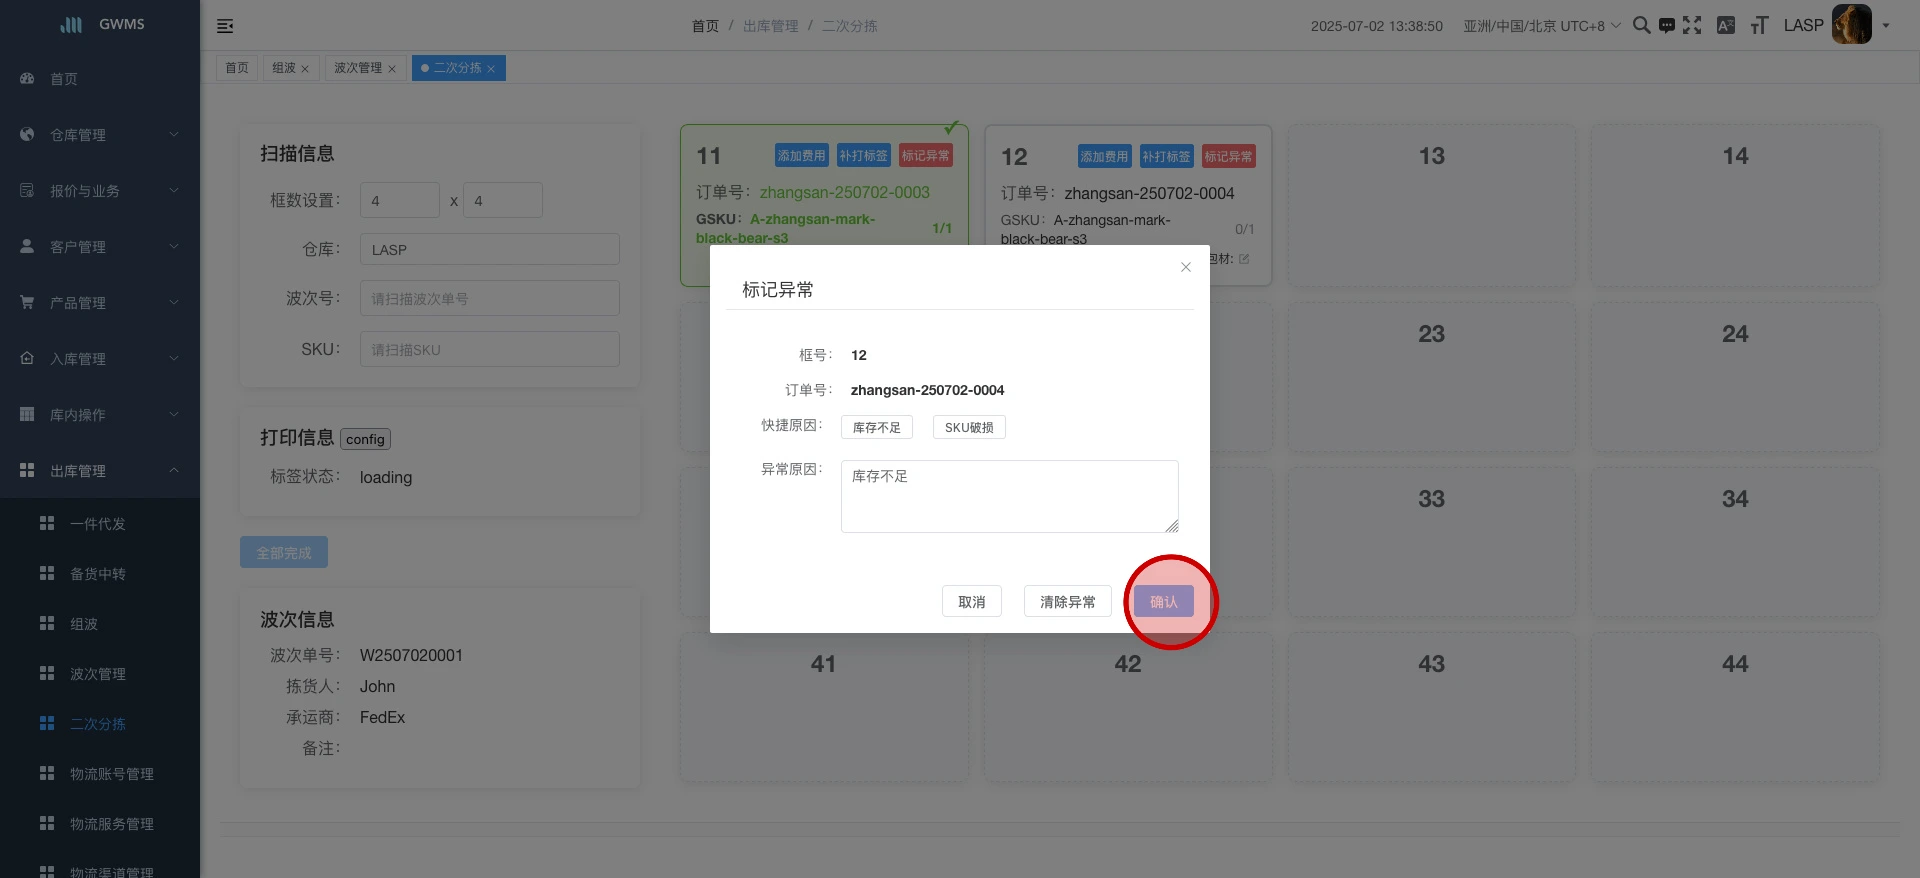Image resolution: width=1920 pixels, height=878 pixels.
Task: Click the user avatar image
Action: 1851,25
